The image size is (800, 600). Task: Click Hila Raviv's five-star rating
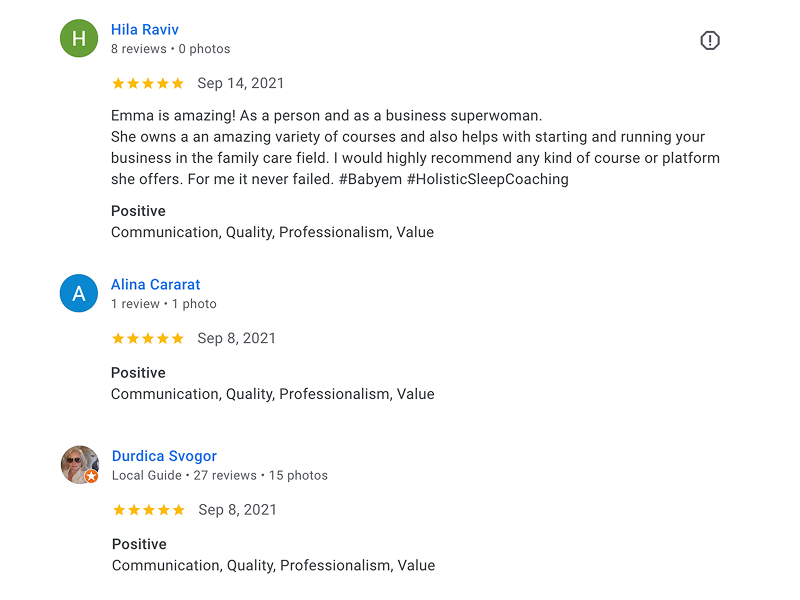(148, 83)
